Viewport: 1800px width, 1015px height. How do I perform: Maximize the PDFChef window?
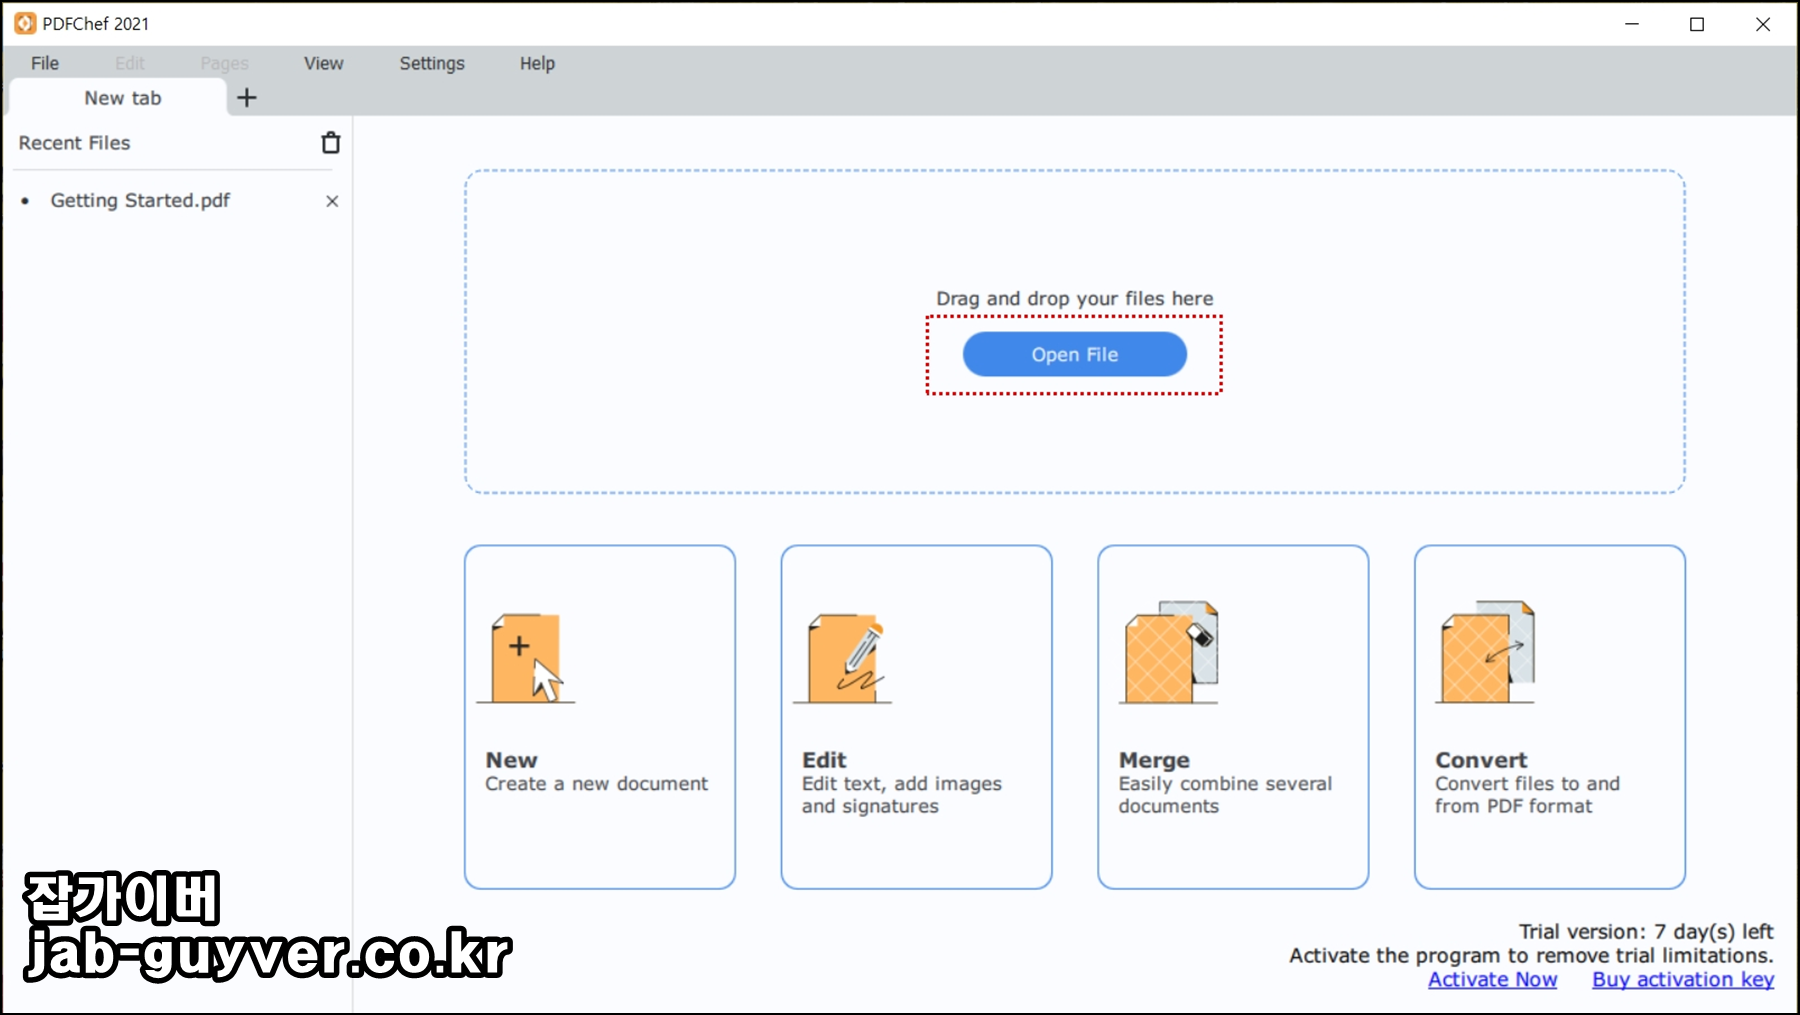(1697, 24)
